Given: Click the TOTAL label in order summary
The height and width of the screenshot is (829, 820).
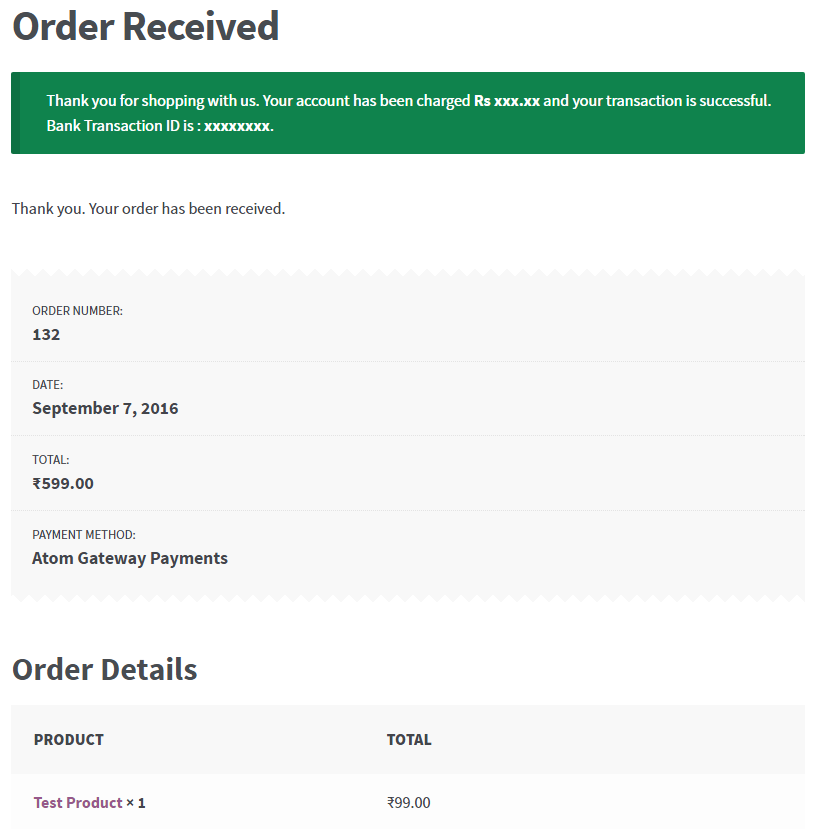Looking at the screenshot, I should tap(50, 460).
